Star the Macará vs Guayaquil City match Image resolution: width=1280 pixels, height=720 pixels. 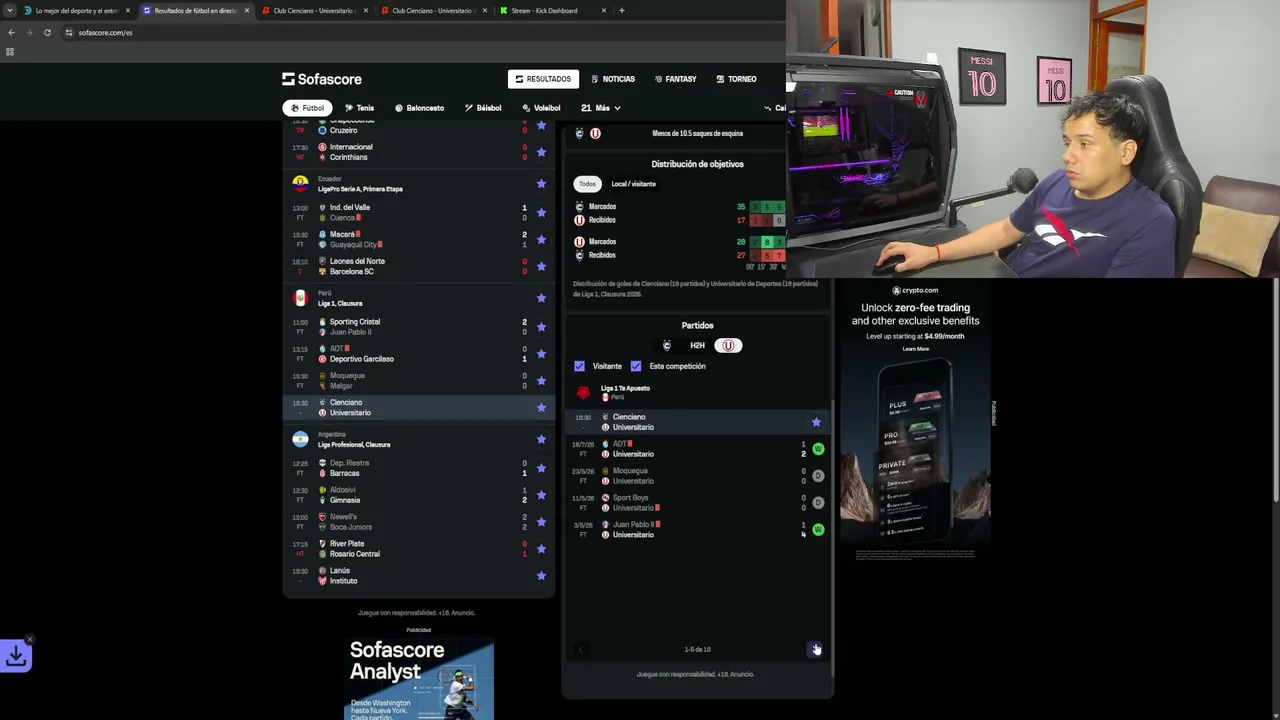(541, 239)
